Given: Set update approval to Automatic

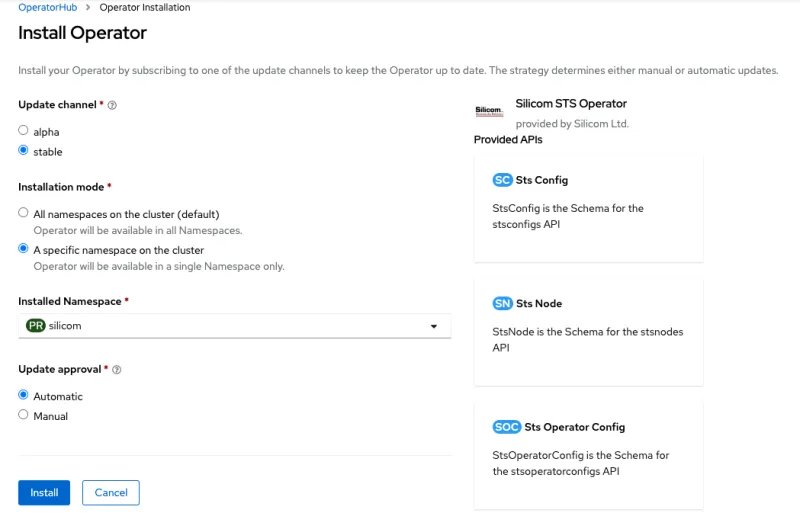Looking at the screenshot, I should pos(23,395).
